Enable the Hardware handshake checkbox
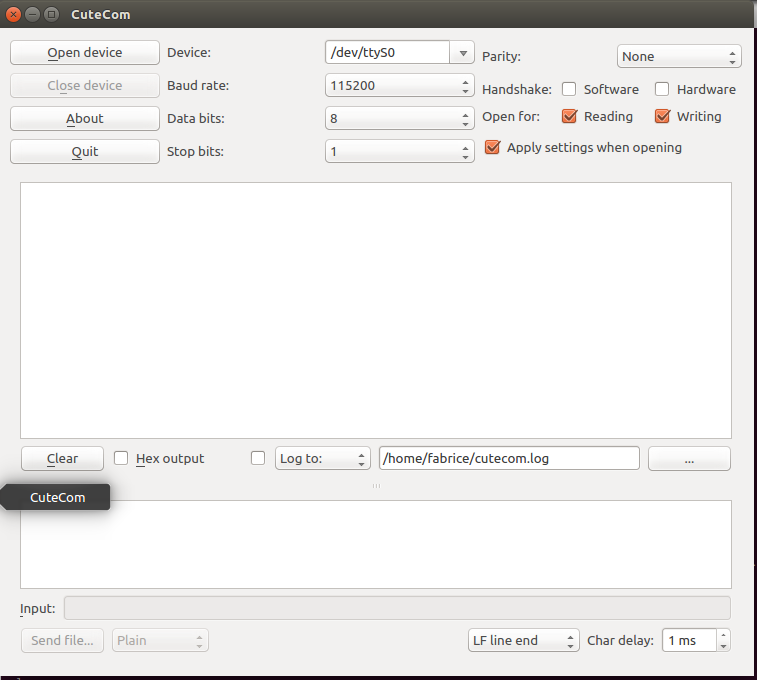 pos(662,89)
